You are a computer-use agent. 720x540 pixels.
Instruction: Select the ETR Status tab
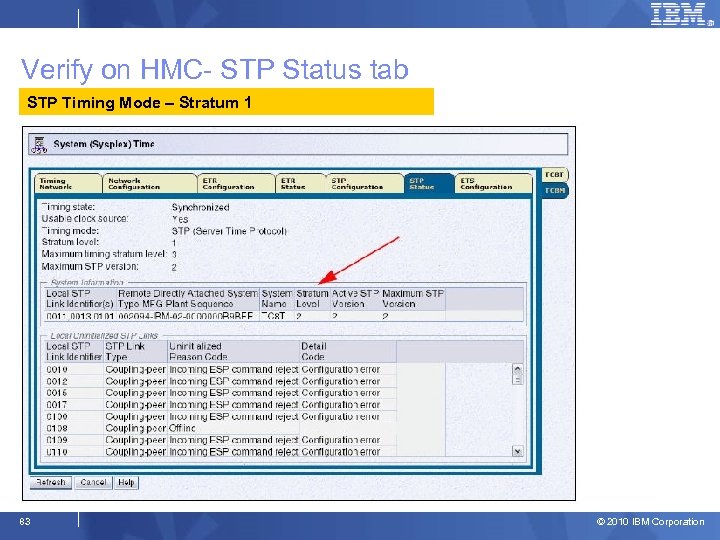click(300, 184)
